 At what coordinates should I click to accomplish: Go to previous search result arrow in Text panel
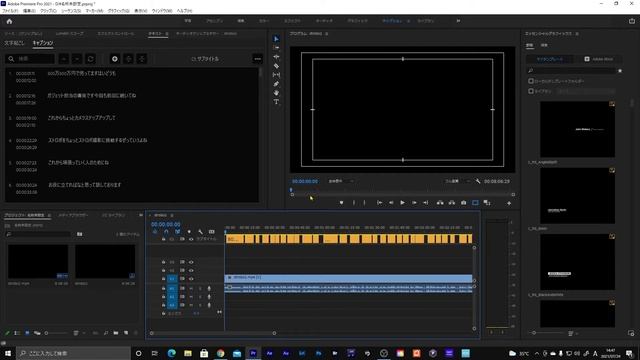(64, 59)
